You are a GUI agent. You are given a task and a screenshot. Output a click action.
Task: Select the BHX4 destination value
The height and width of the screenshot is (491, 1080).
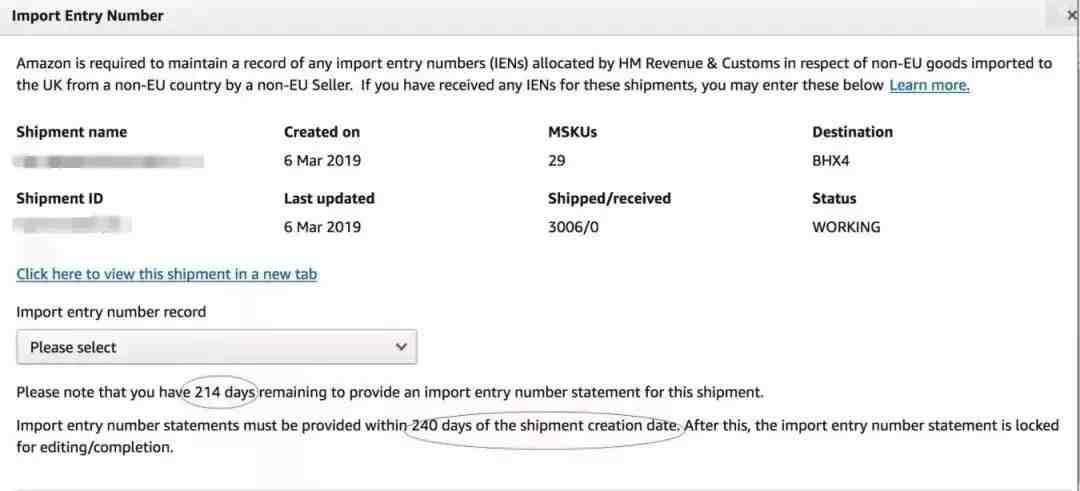click(x=832, y=160)
